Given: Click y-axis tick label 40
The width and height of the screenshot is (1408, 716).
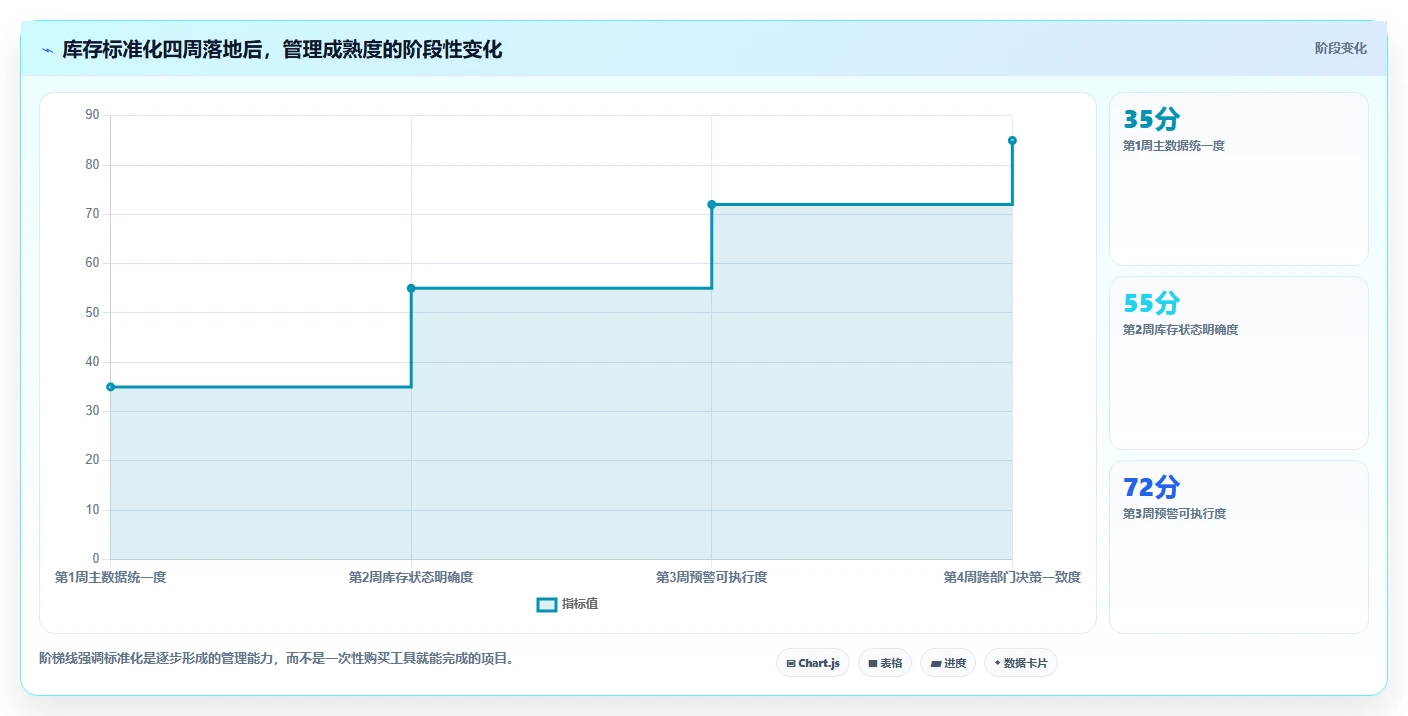Looking at the screenshot, I should 92,362.
